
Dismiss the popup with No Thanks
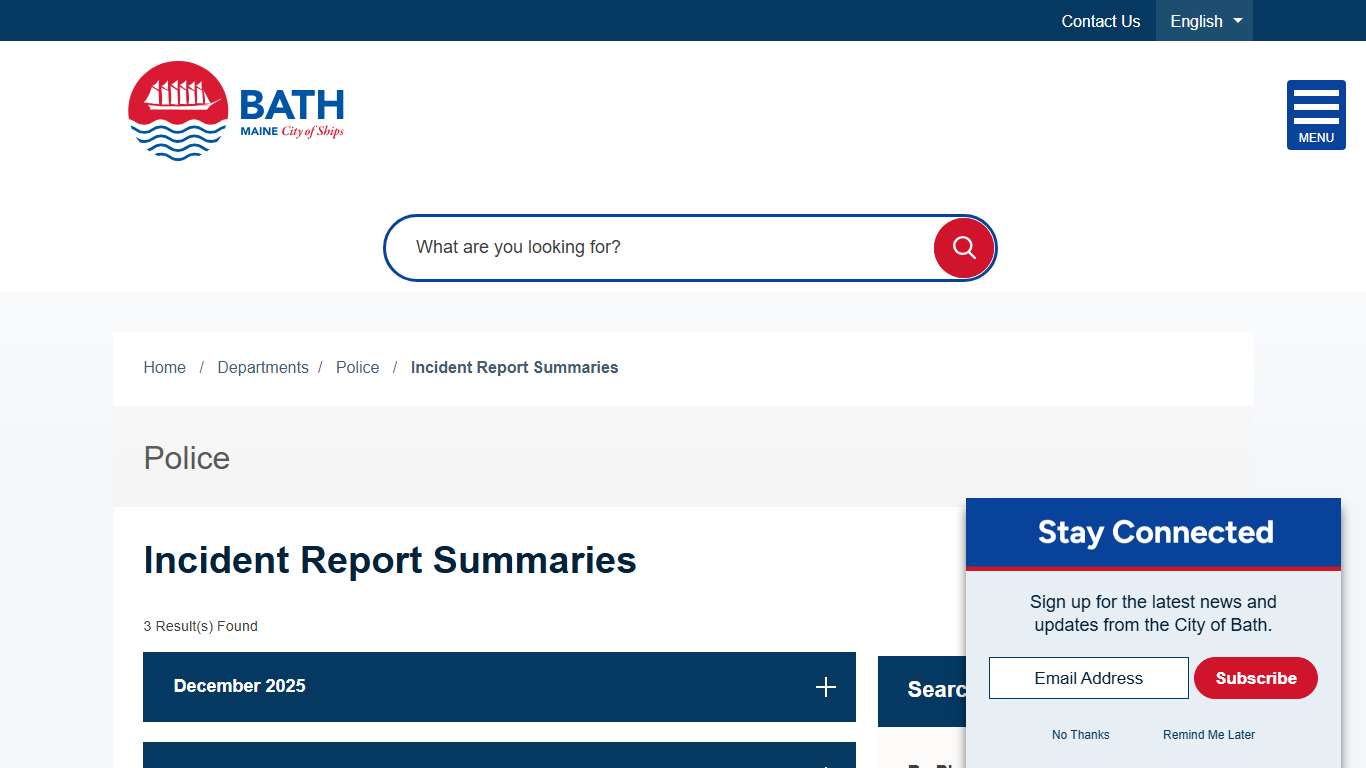click(x=1080, y=735)
